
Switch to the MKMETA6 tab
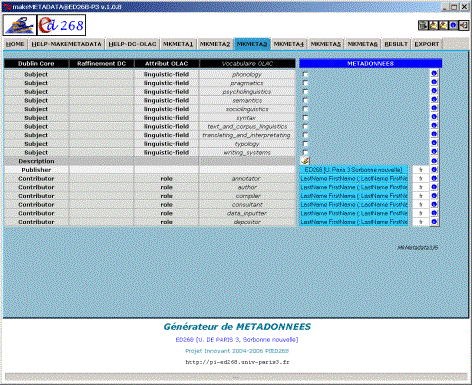pos(362,44)
